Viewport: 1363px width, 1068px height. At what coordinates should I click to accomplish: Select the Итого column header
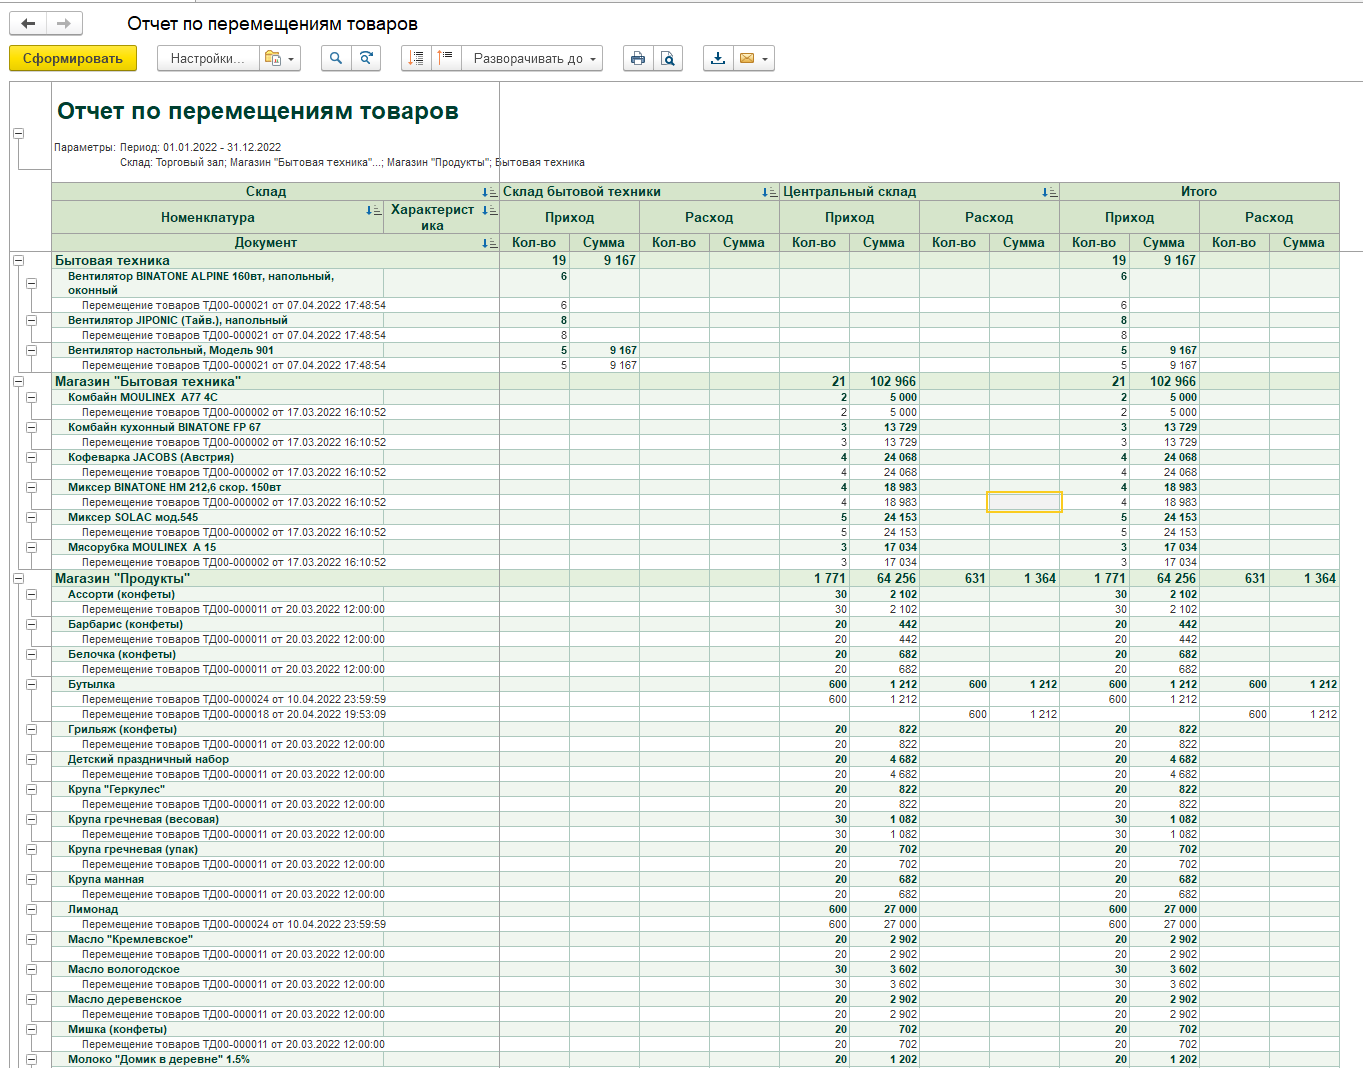[x=1199, y=192]
